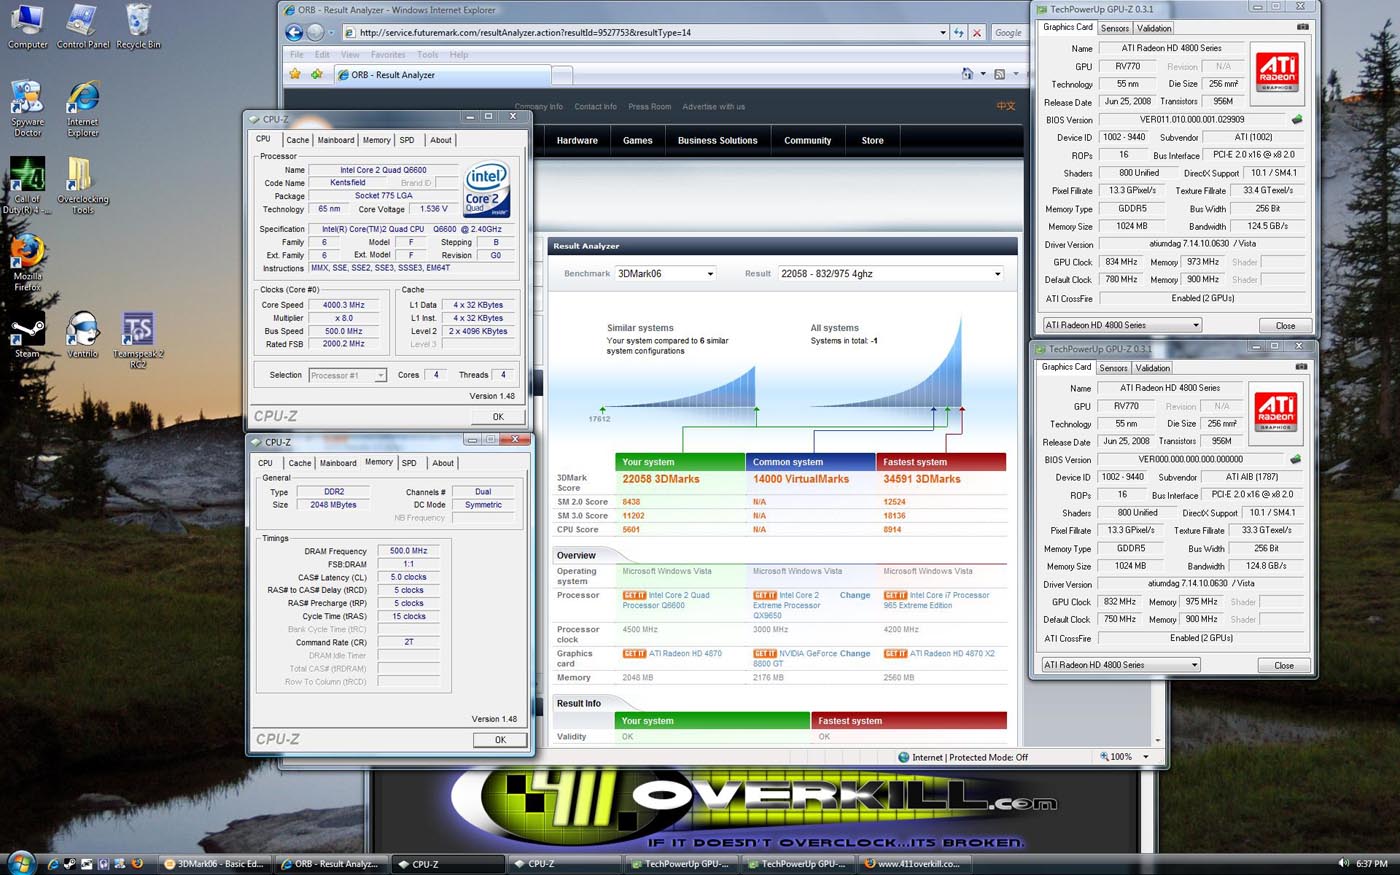Select the Teamspeak 2 RC2 desktop icon
This screenshot has width=1400, height=875.
(x=138, y=340)
